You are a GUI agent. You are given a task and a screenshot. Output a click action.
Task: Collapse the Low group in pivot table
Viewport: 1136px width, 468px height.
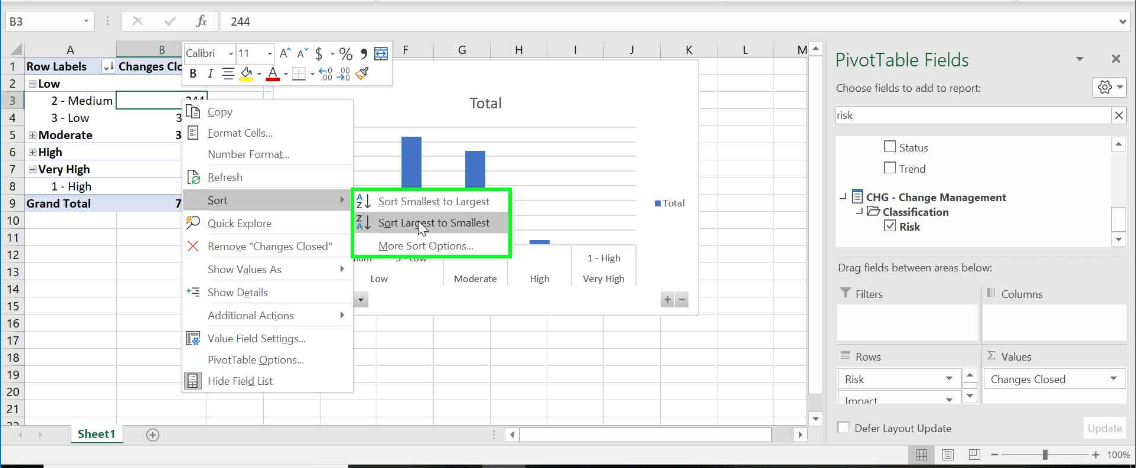coord(32,84)
